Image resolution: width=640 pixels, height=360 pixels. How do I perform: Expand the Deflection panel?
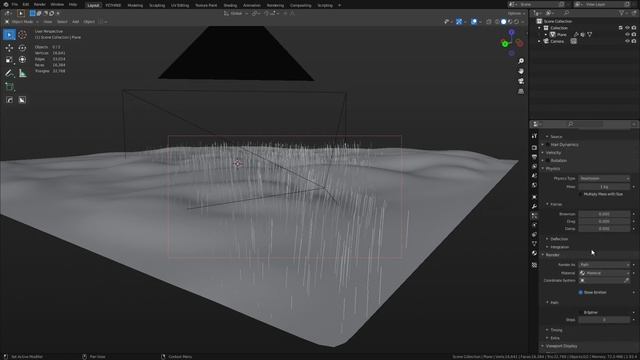coord(559,239)
